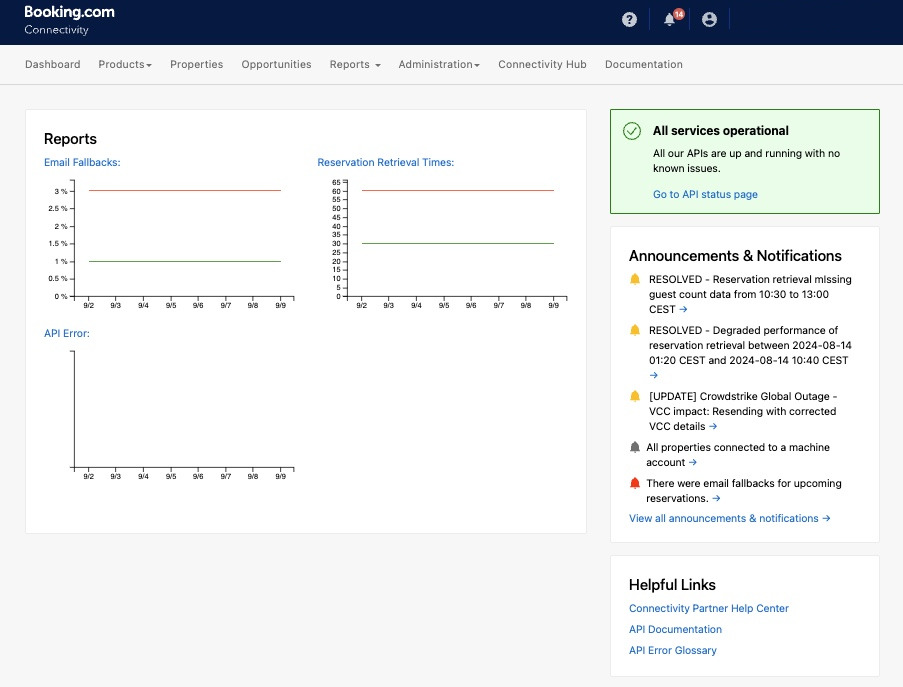
Task: Expand the Products dropdown menu
Action: click(125, 65)
